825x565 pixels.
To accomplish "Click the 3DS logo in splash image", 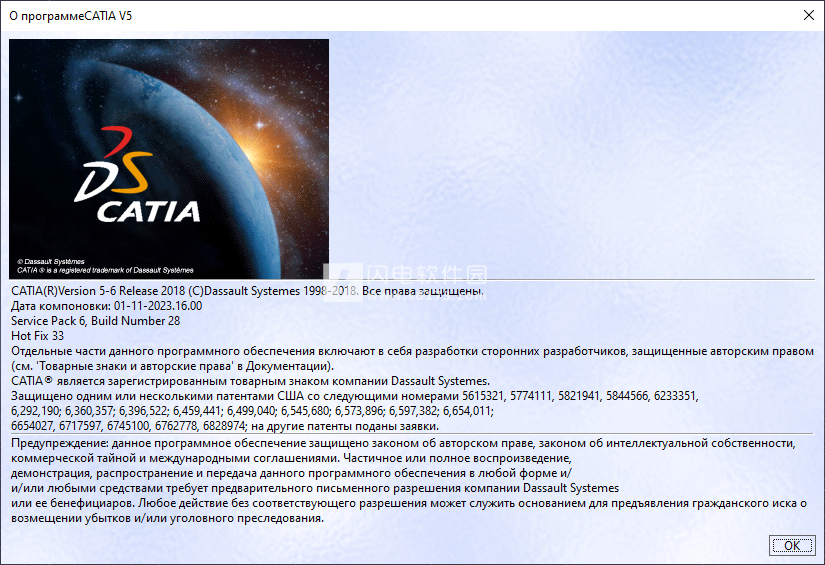I will click(114, 164).
